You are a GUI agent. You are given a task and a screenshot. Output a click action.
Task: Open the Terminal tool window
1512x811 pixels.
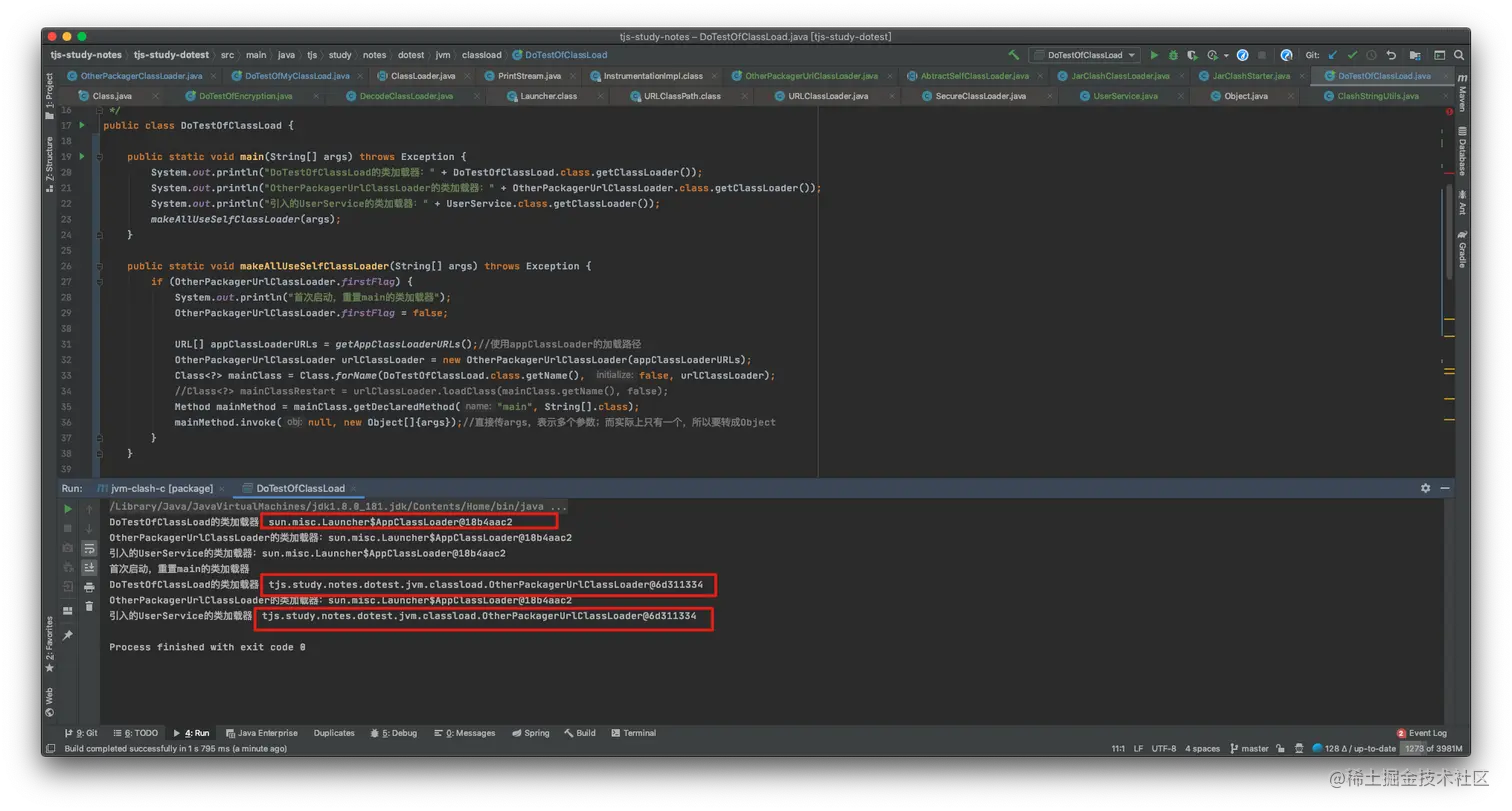click(x=632, y=733)
